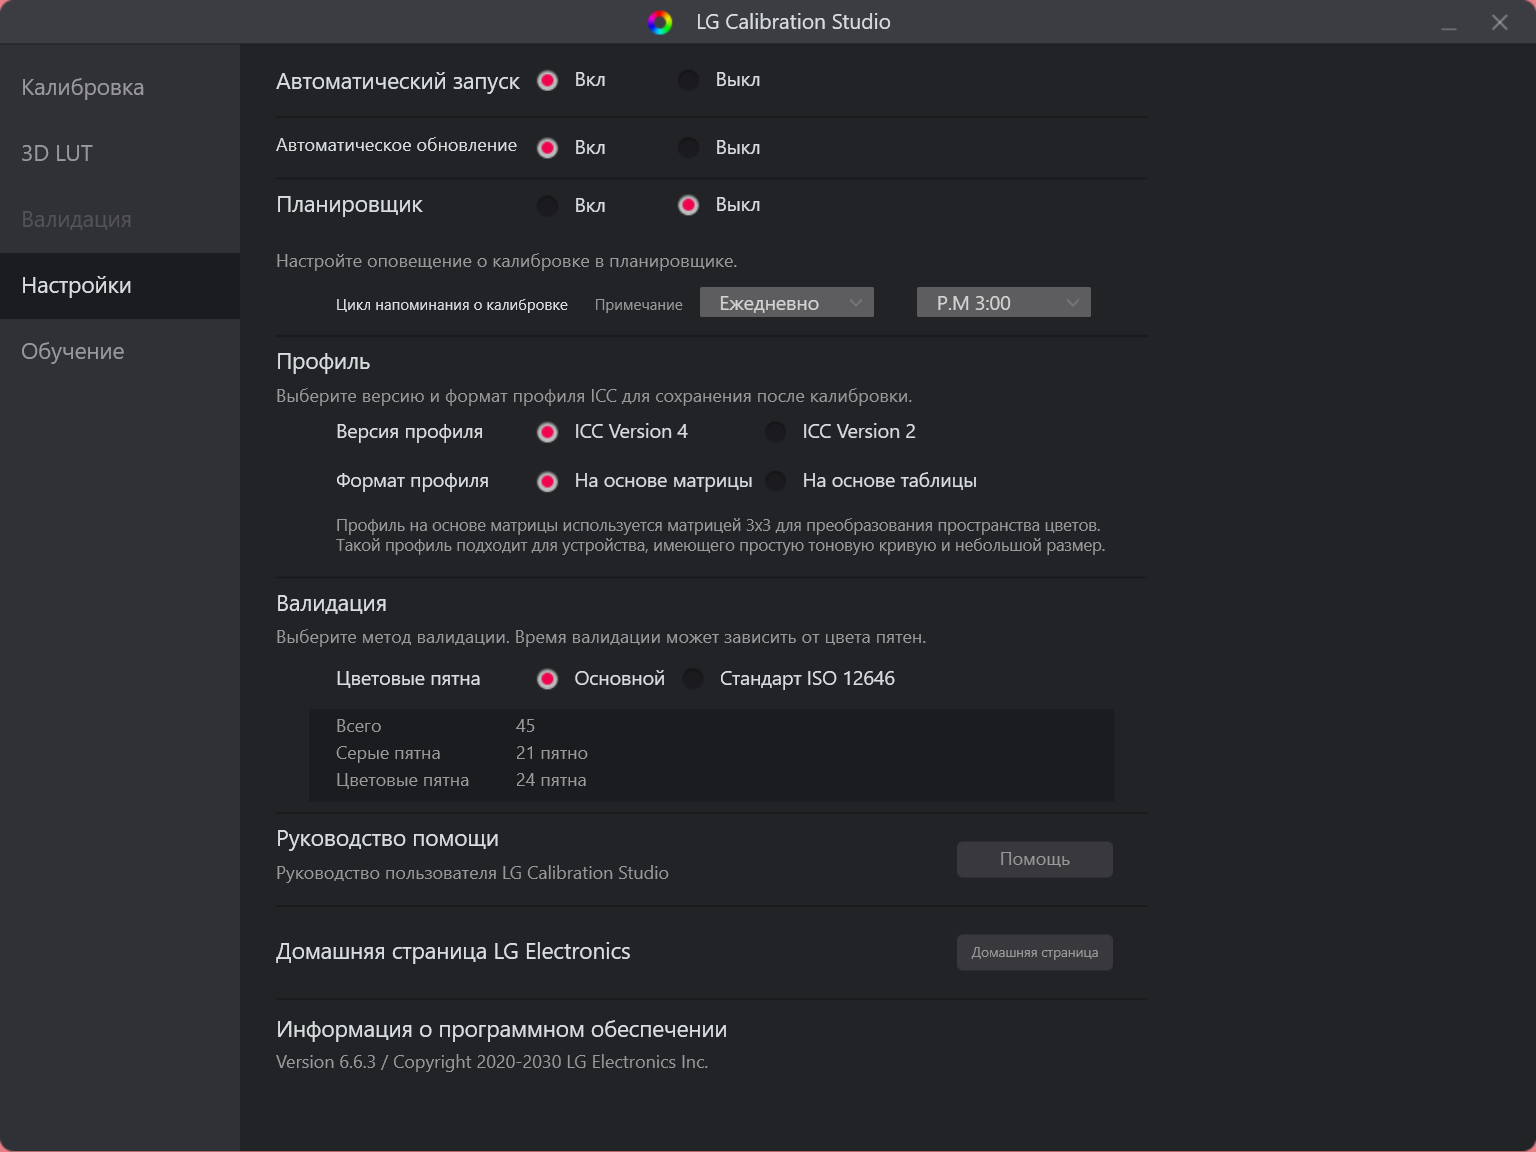Close the LG Calibration Studio window
This screenshot has width=1536, height=1152.
coord(1499,23)
